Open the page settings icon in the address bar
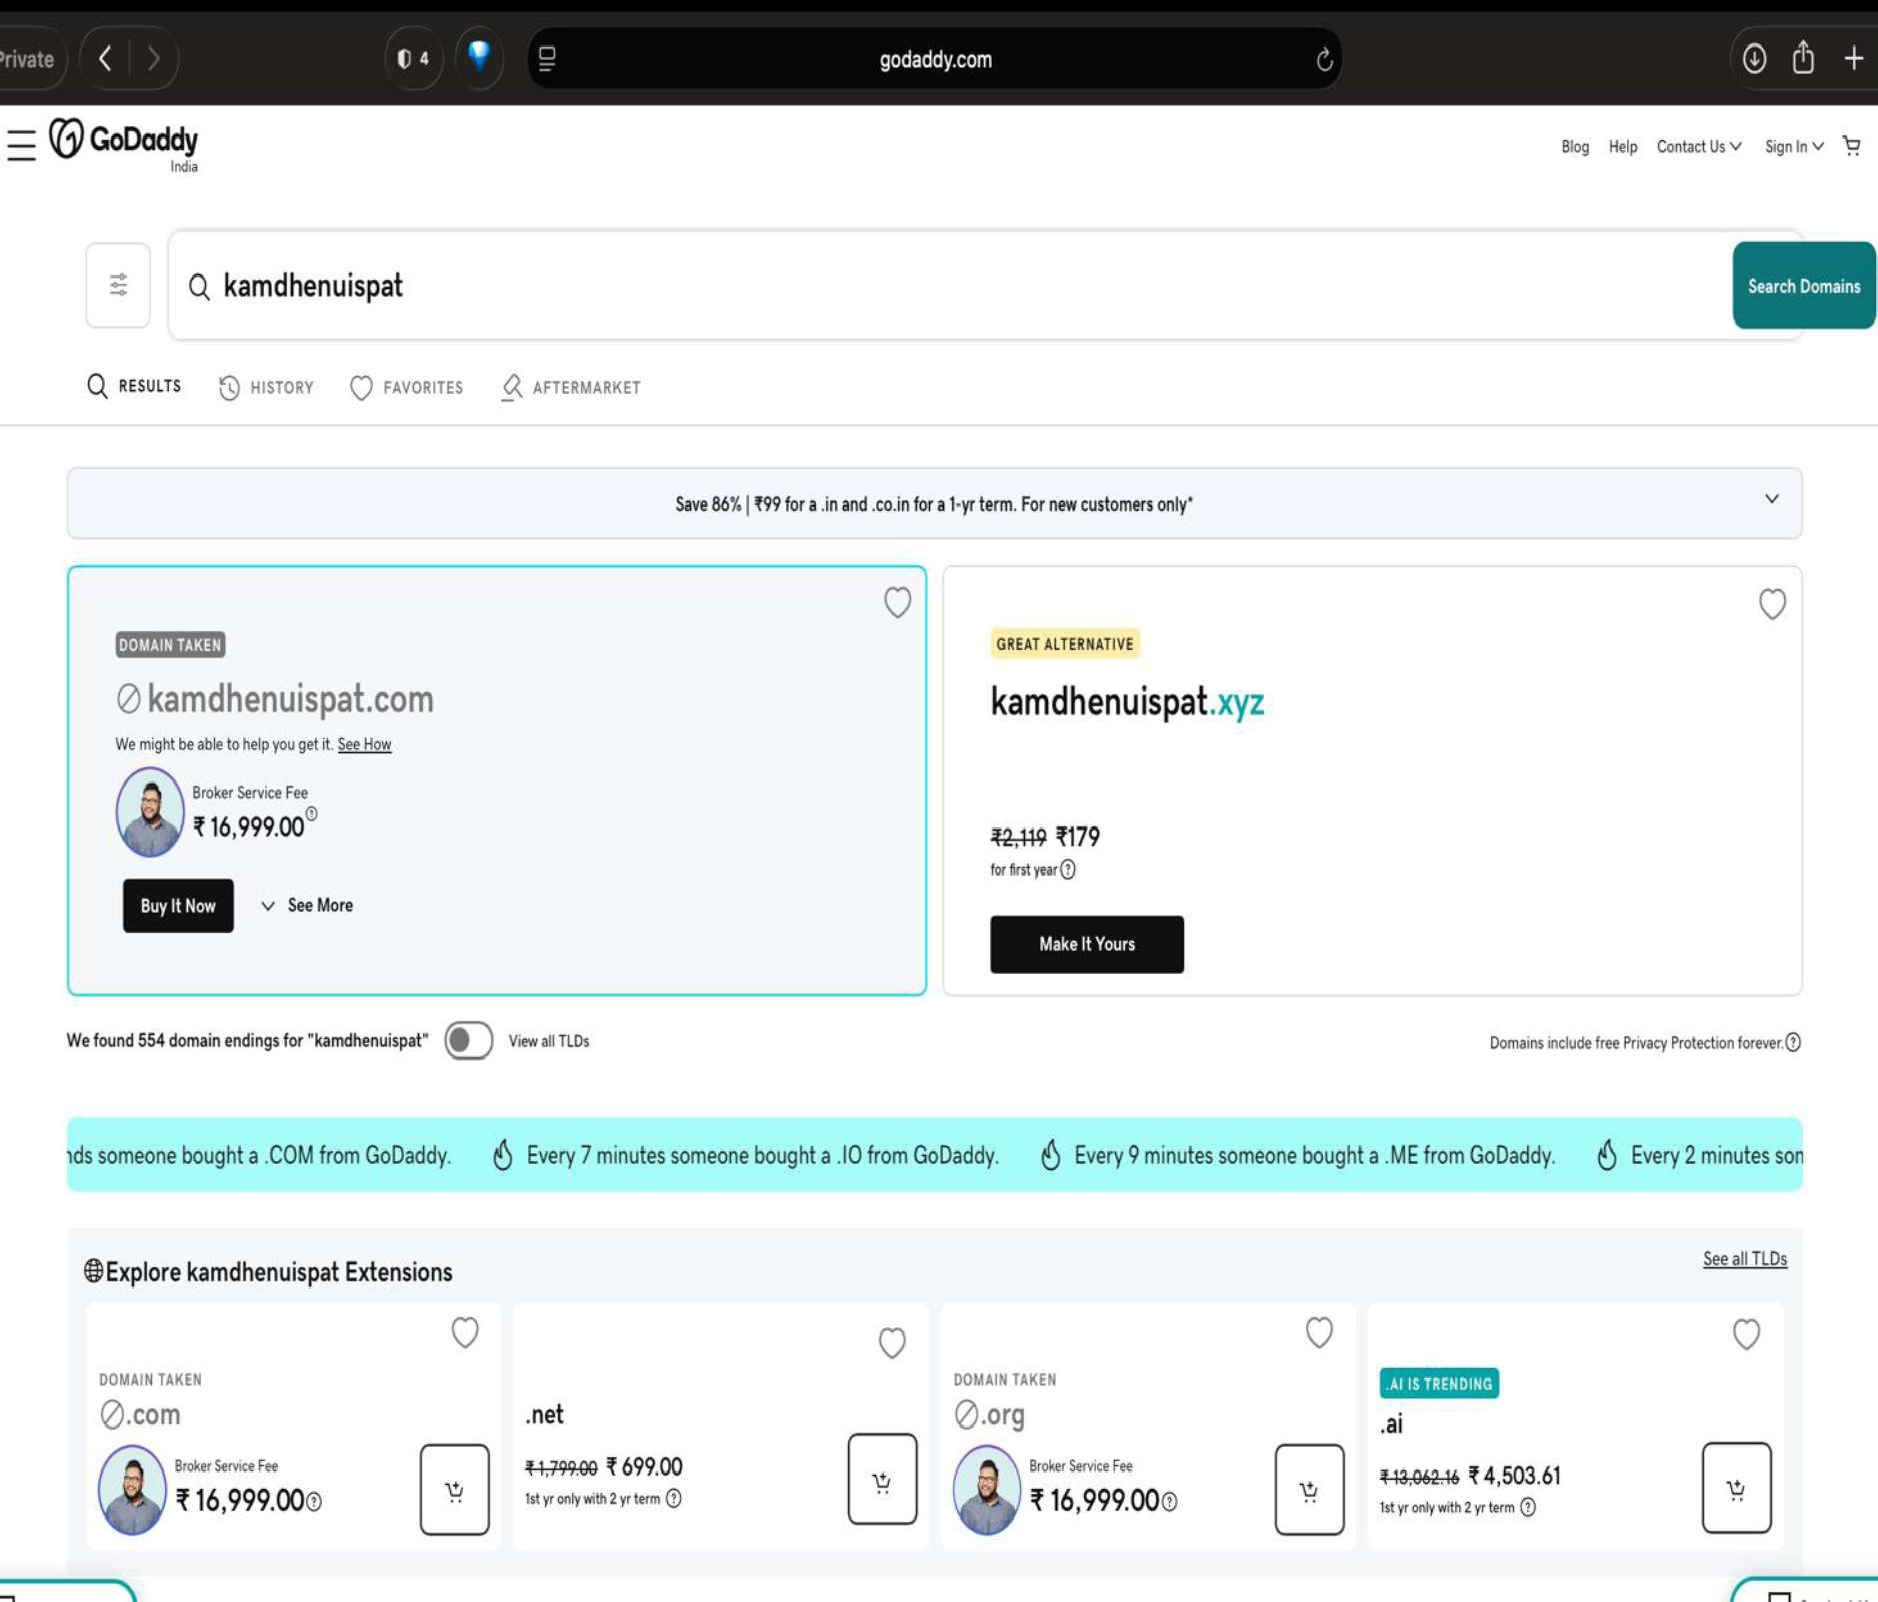The image size is (1878, 1602). tap(547, 59)
